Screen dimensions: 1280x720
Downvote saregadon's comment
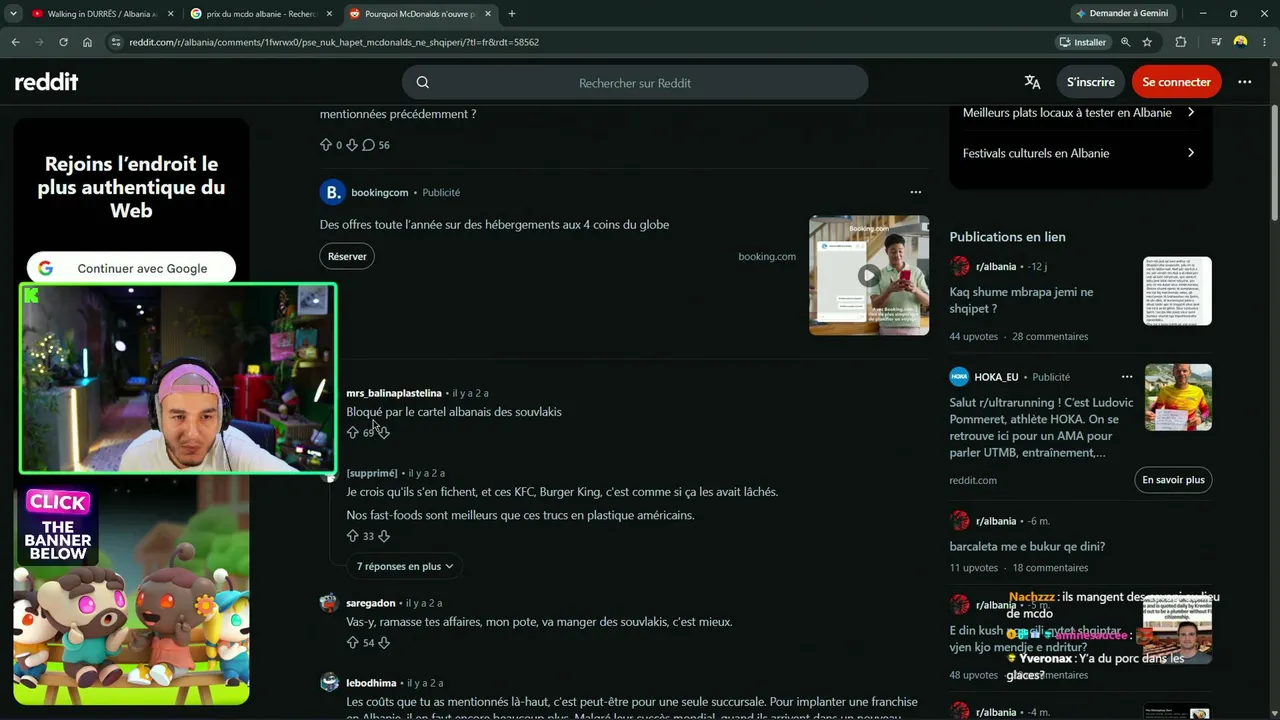pos(384,643)
